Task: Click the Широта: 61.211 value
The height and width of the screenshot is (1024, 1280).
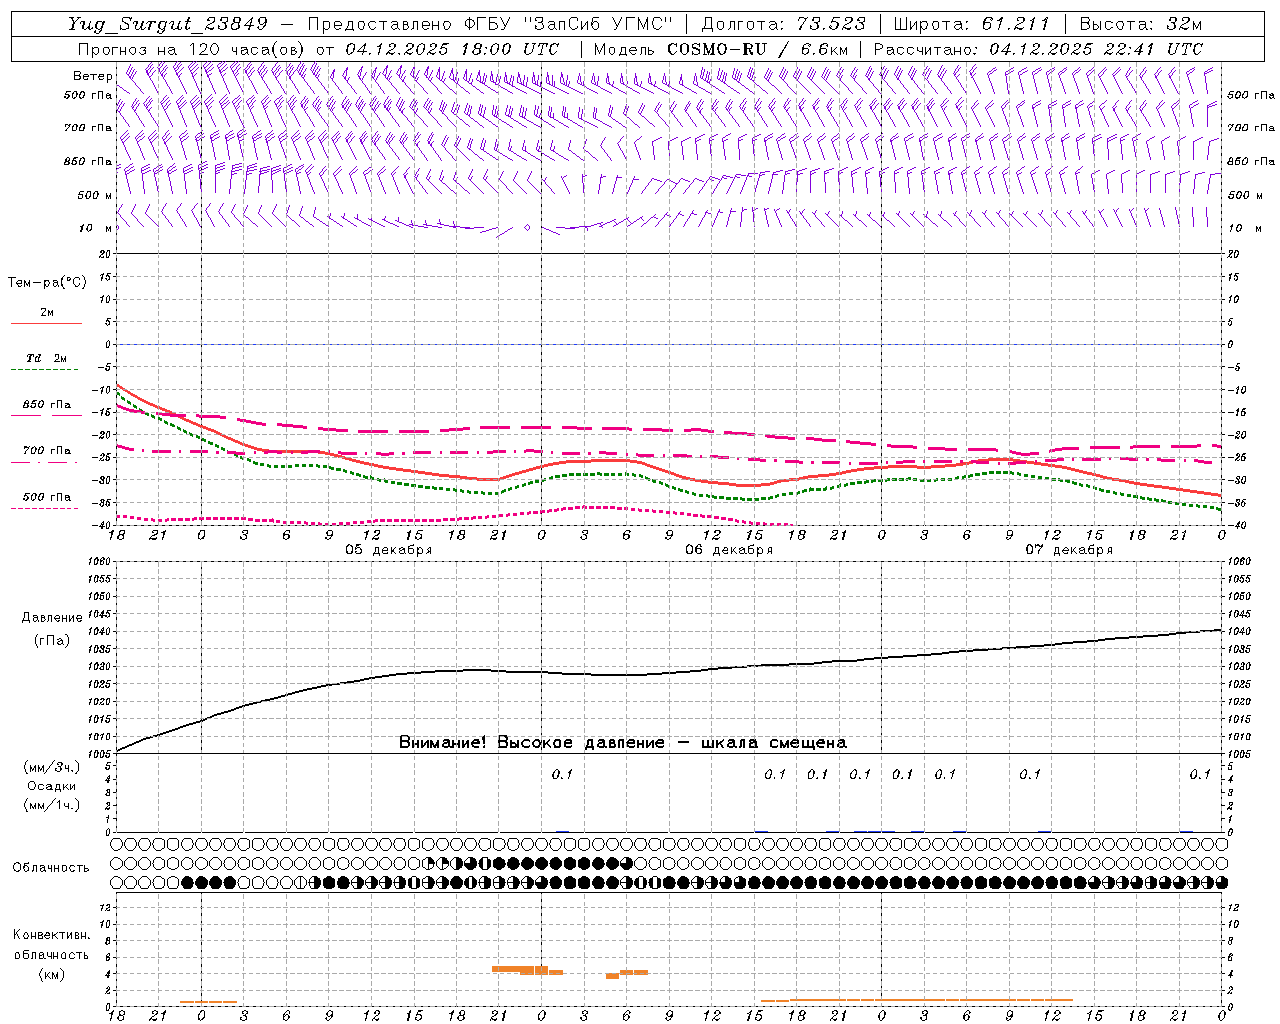Action: [x=972, y=24]
